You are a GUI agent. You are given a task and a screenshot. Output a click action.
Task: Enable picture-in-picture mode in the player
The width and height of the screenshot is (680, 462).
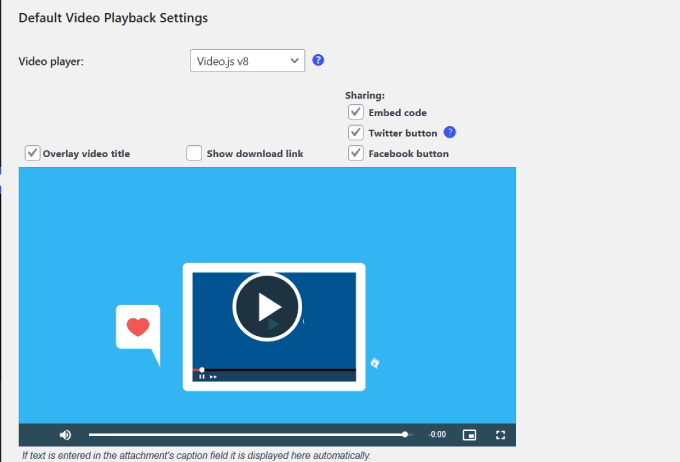(469, 435)
